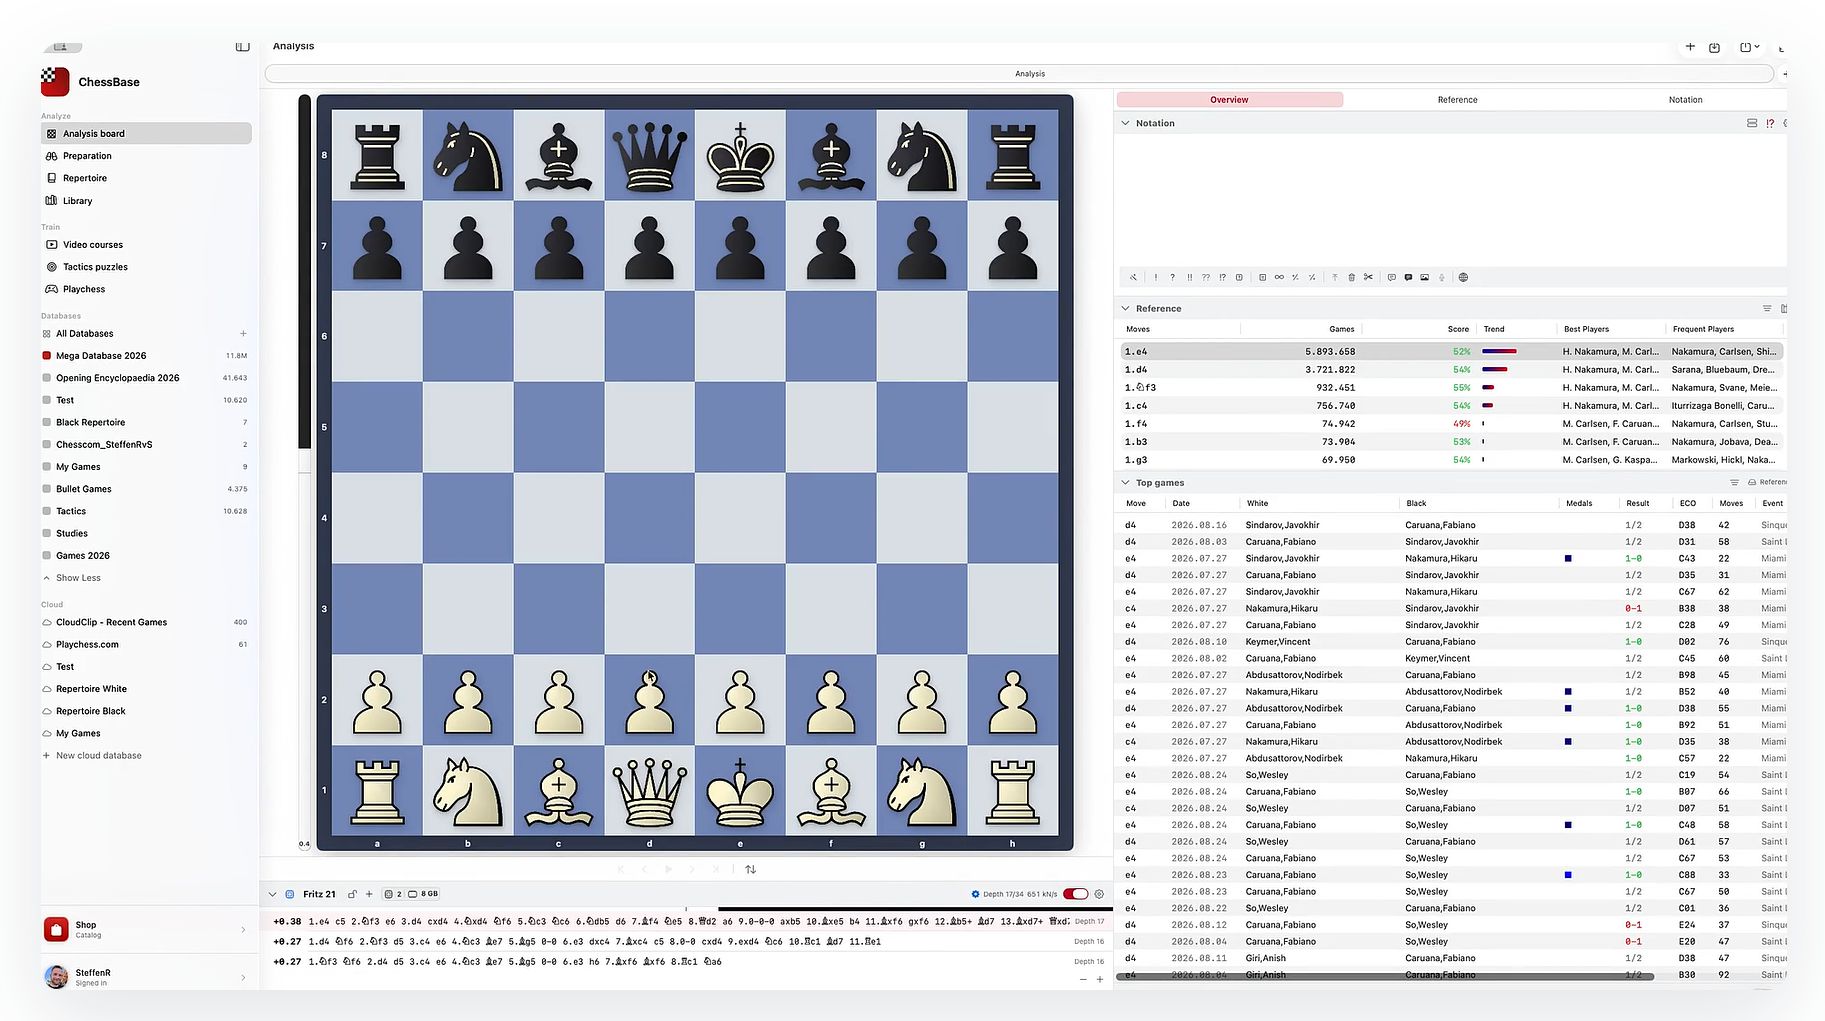Viewport: 1825px width, 1021px height.
Task: Click Show Less under databases list
Action: (x=78, y=578)
